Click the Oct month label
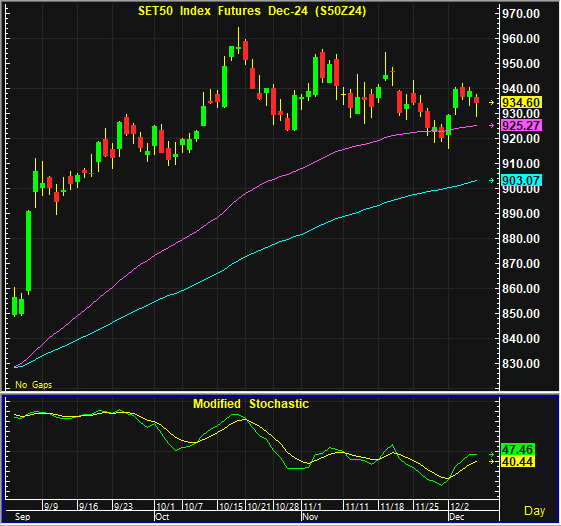This screenshot has height=526, width=561. click(162, 517)
